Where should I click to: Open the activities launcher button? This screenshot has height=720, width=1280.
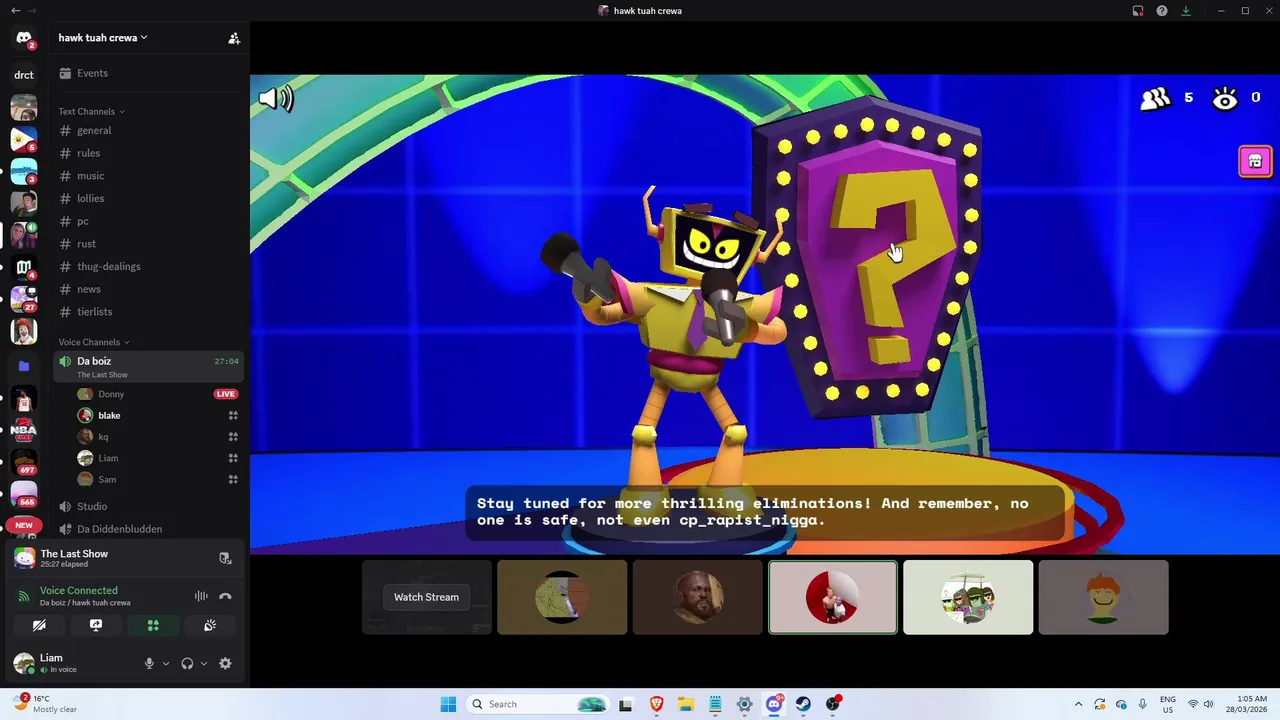click(x=153, y=625)
